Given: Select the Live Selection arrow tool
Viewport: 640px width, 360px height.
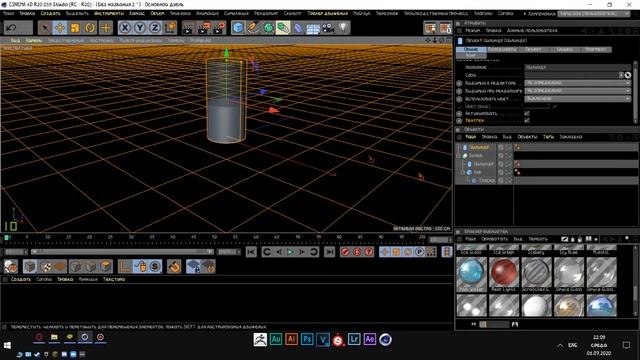Looking at the screenshot, I should coord(44,28).
